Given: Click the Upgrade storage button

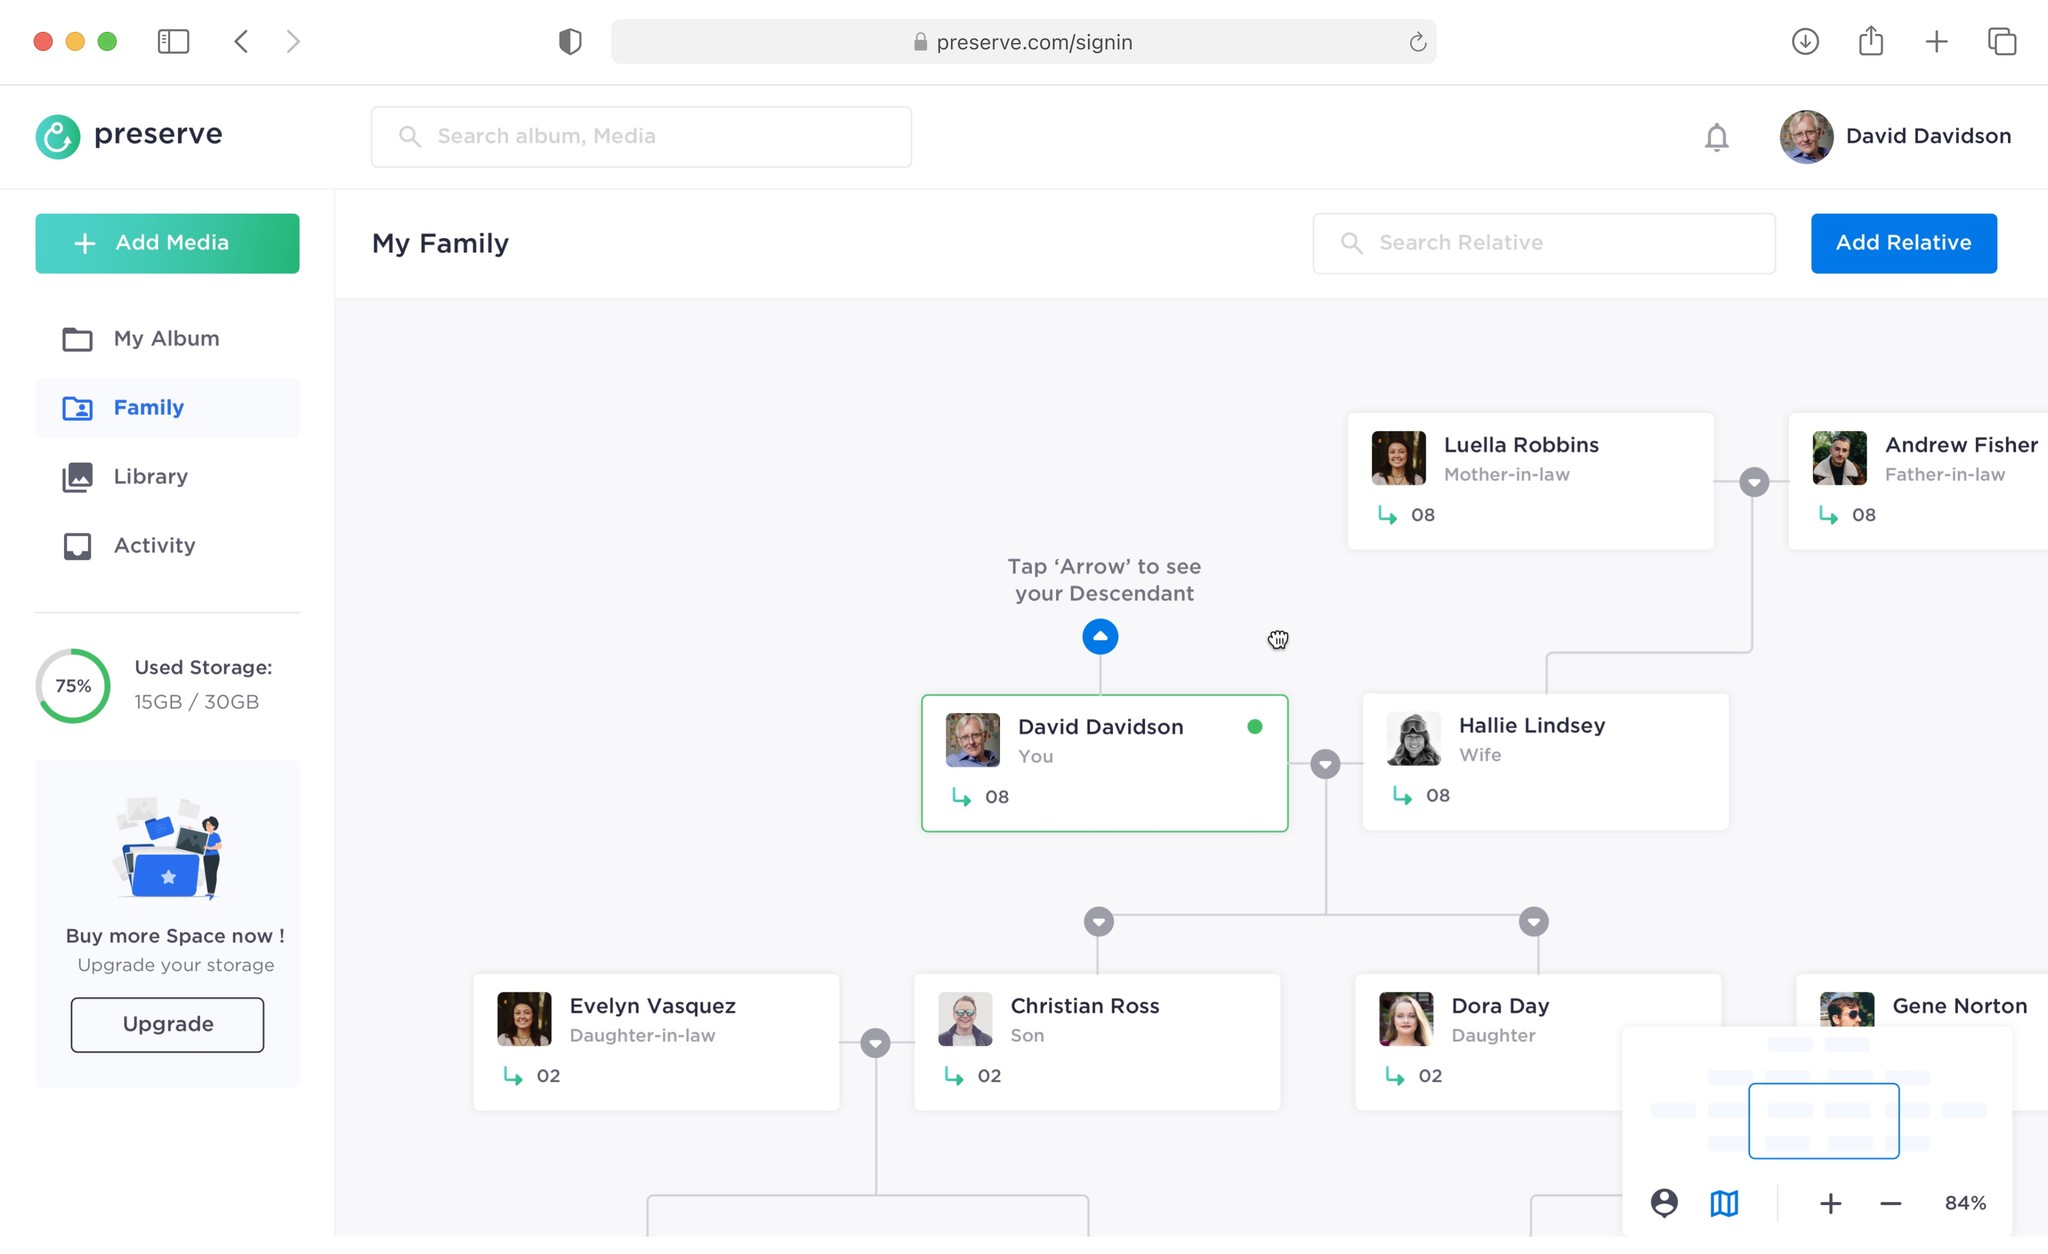Looking at the screenshot, I should (167, 1024).
